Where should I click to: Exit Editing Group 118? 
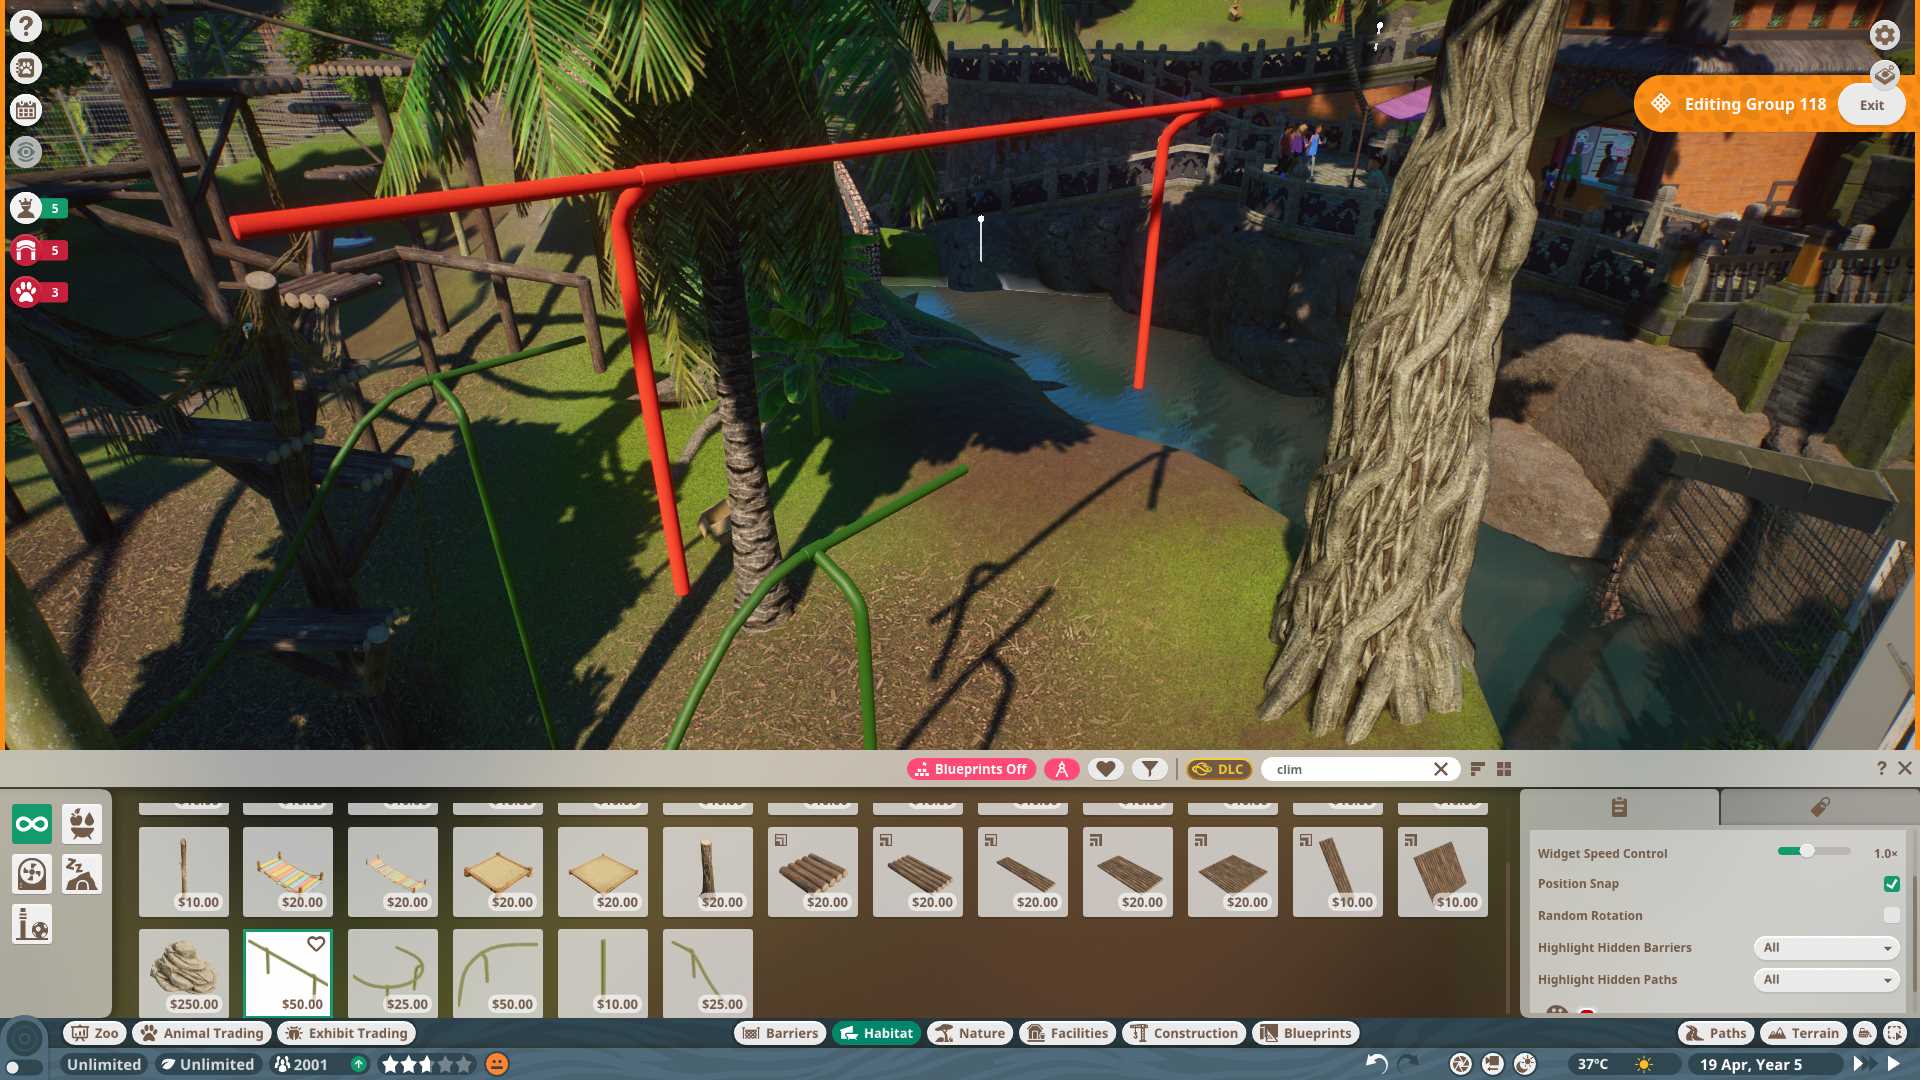[1871, 104]
